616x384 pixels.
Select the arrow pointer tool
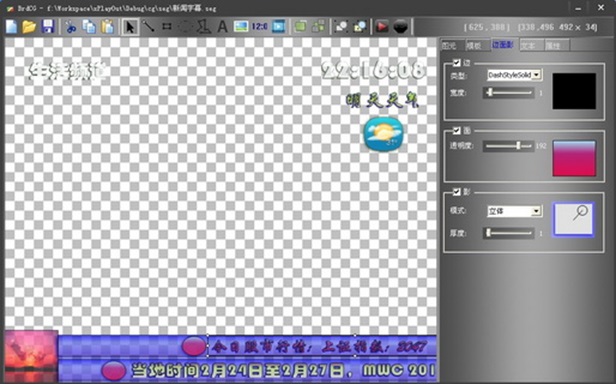[x=130, y=27]
